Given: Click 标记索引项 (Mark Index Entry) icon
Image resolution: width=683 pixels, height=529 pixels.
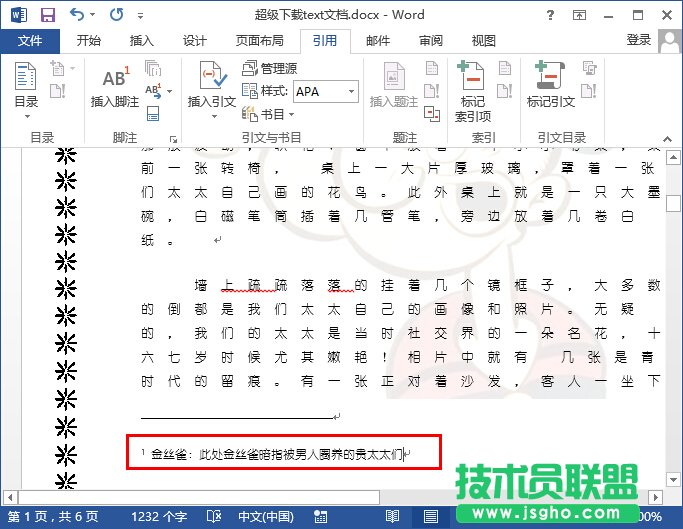Looking at the screenshot, I should pos(472,88).
